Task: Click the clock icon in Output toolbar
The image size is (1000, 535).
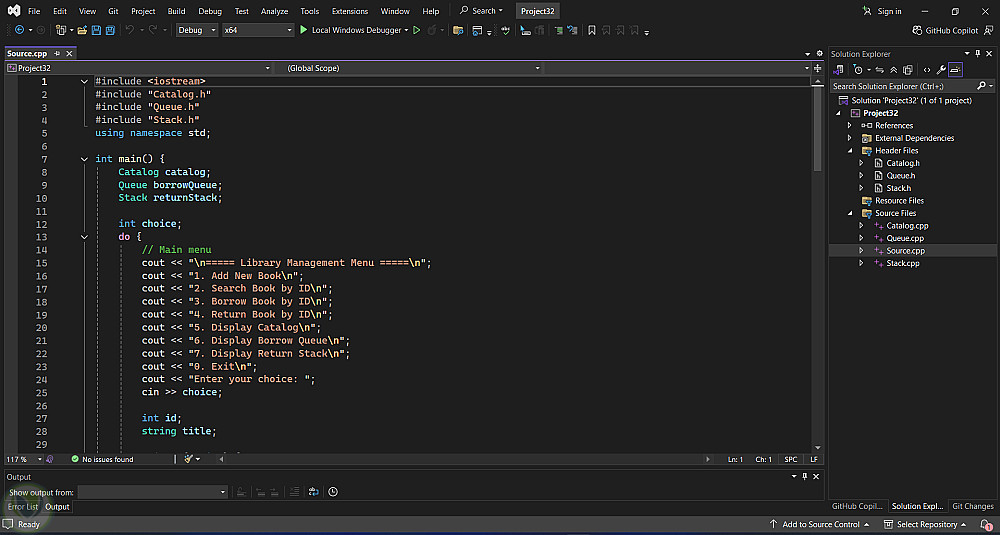Action: (x=333, y=492)
